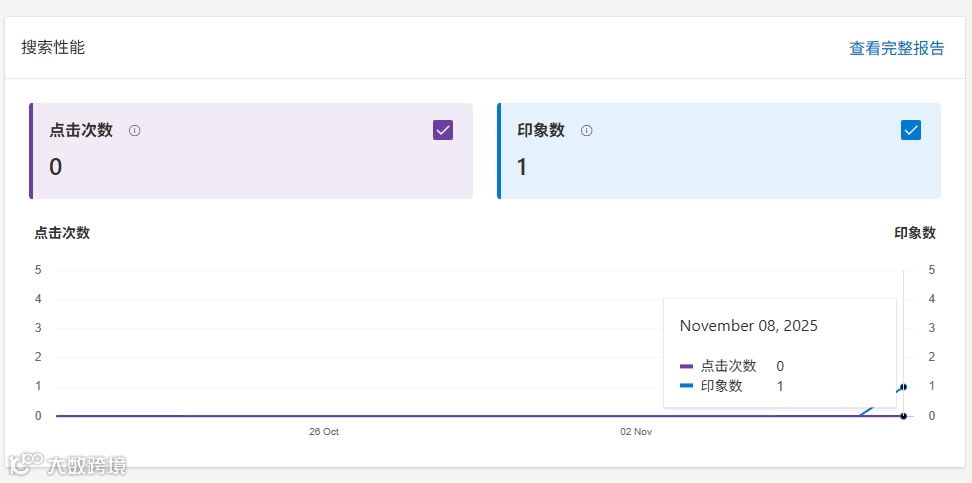Click the 02 Nov date label on axis
This screenshot has width=972, height=483.
636,432
